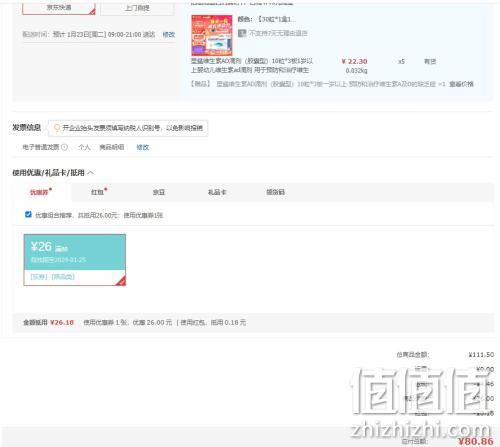Select the 上门自提 pickup option
The image size is (500, 447).
(137, 8)
